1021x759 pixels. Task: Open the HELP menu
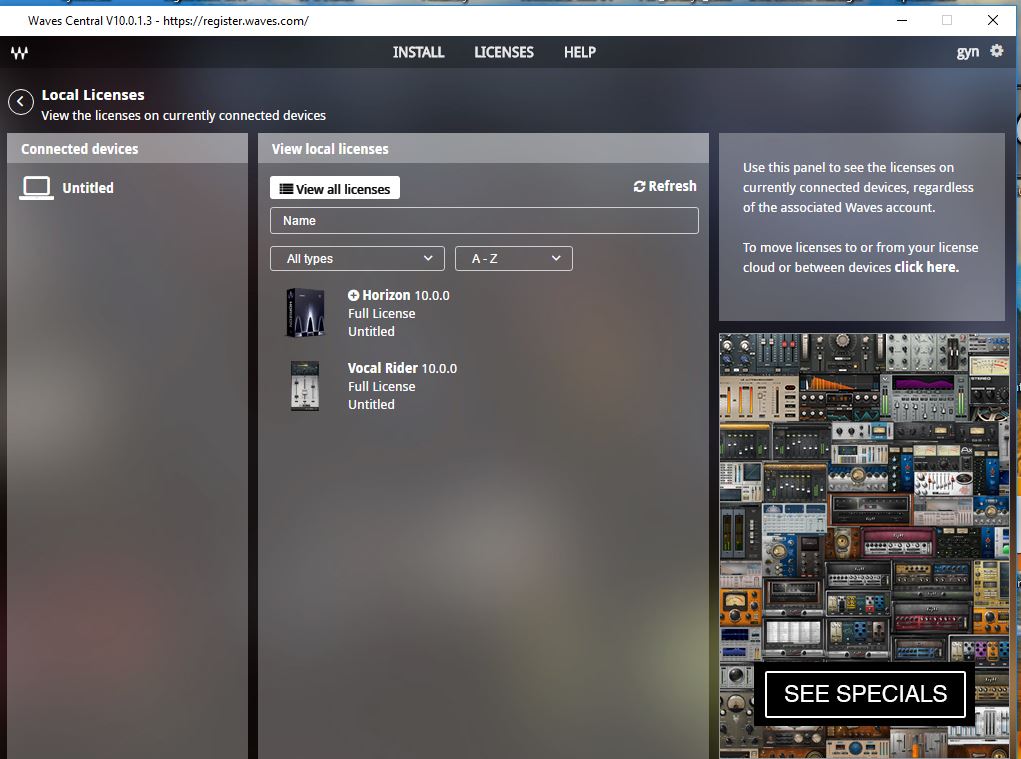point(580,52)
